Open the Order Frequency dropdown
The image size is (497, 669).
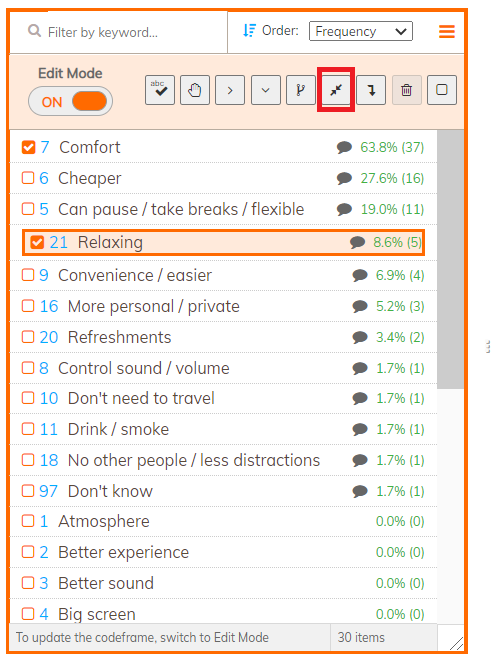click(x=360, y=31)
